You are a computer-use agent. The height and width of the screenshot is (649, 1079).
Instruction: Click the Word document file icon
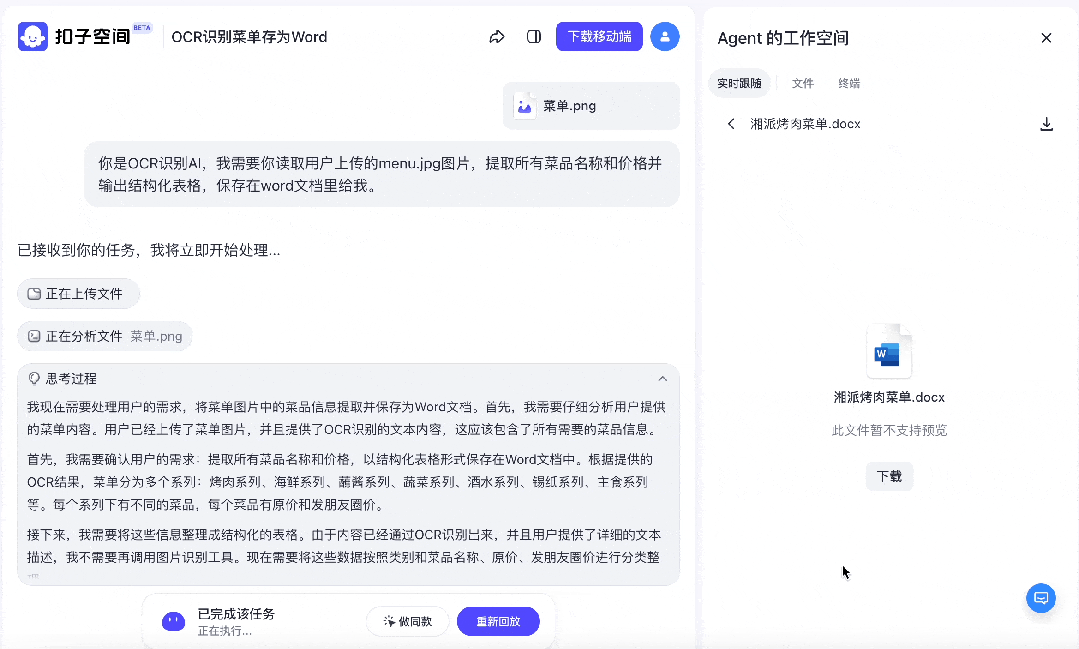pos(888,352)
